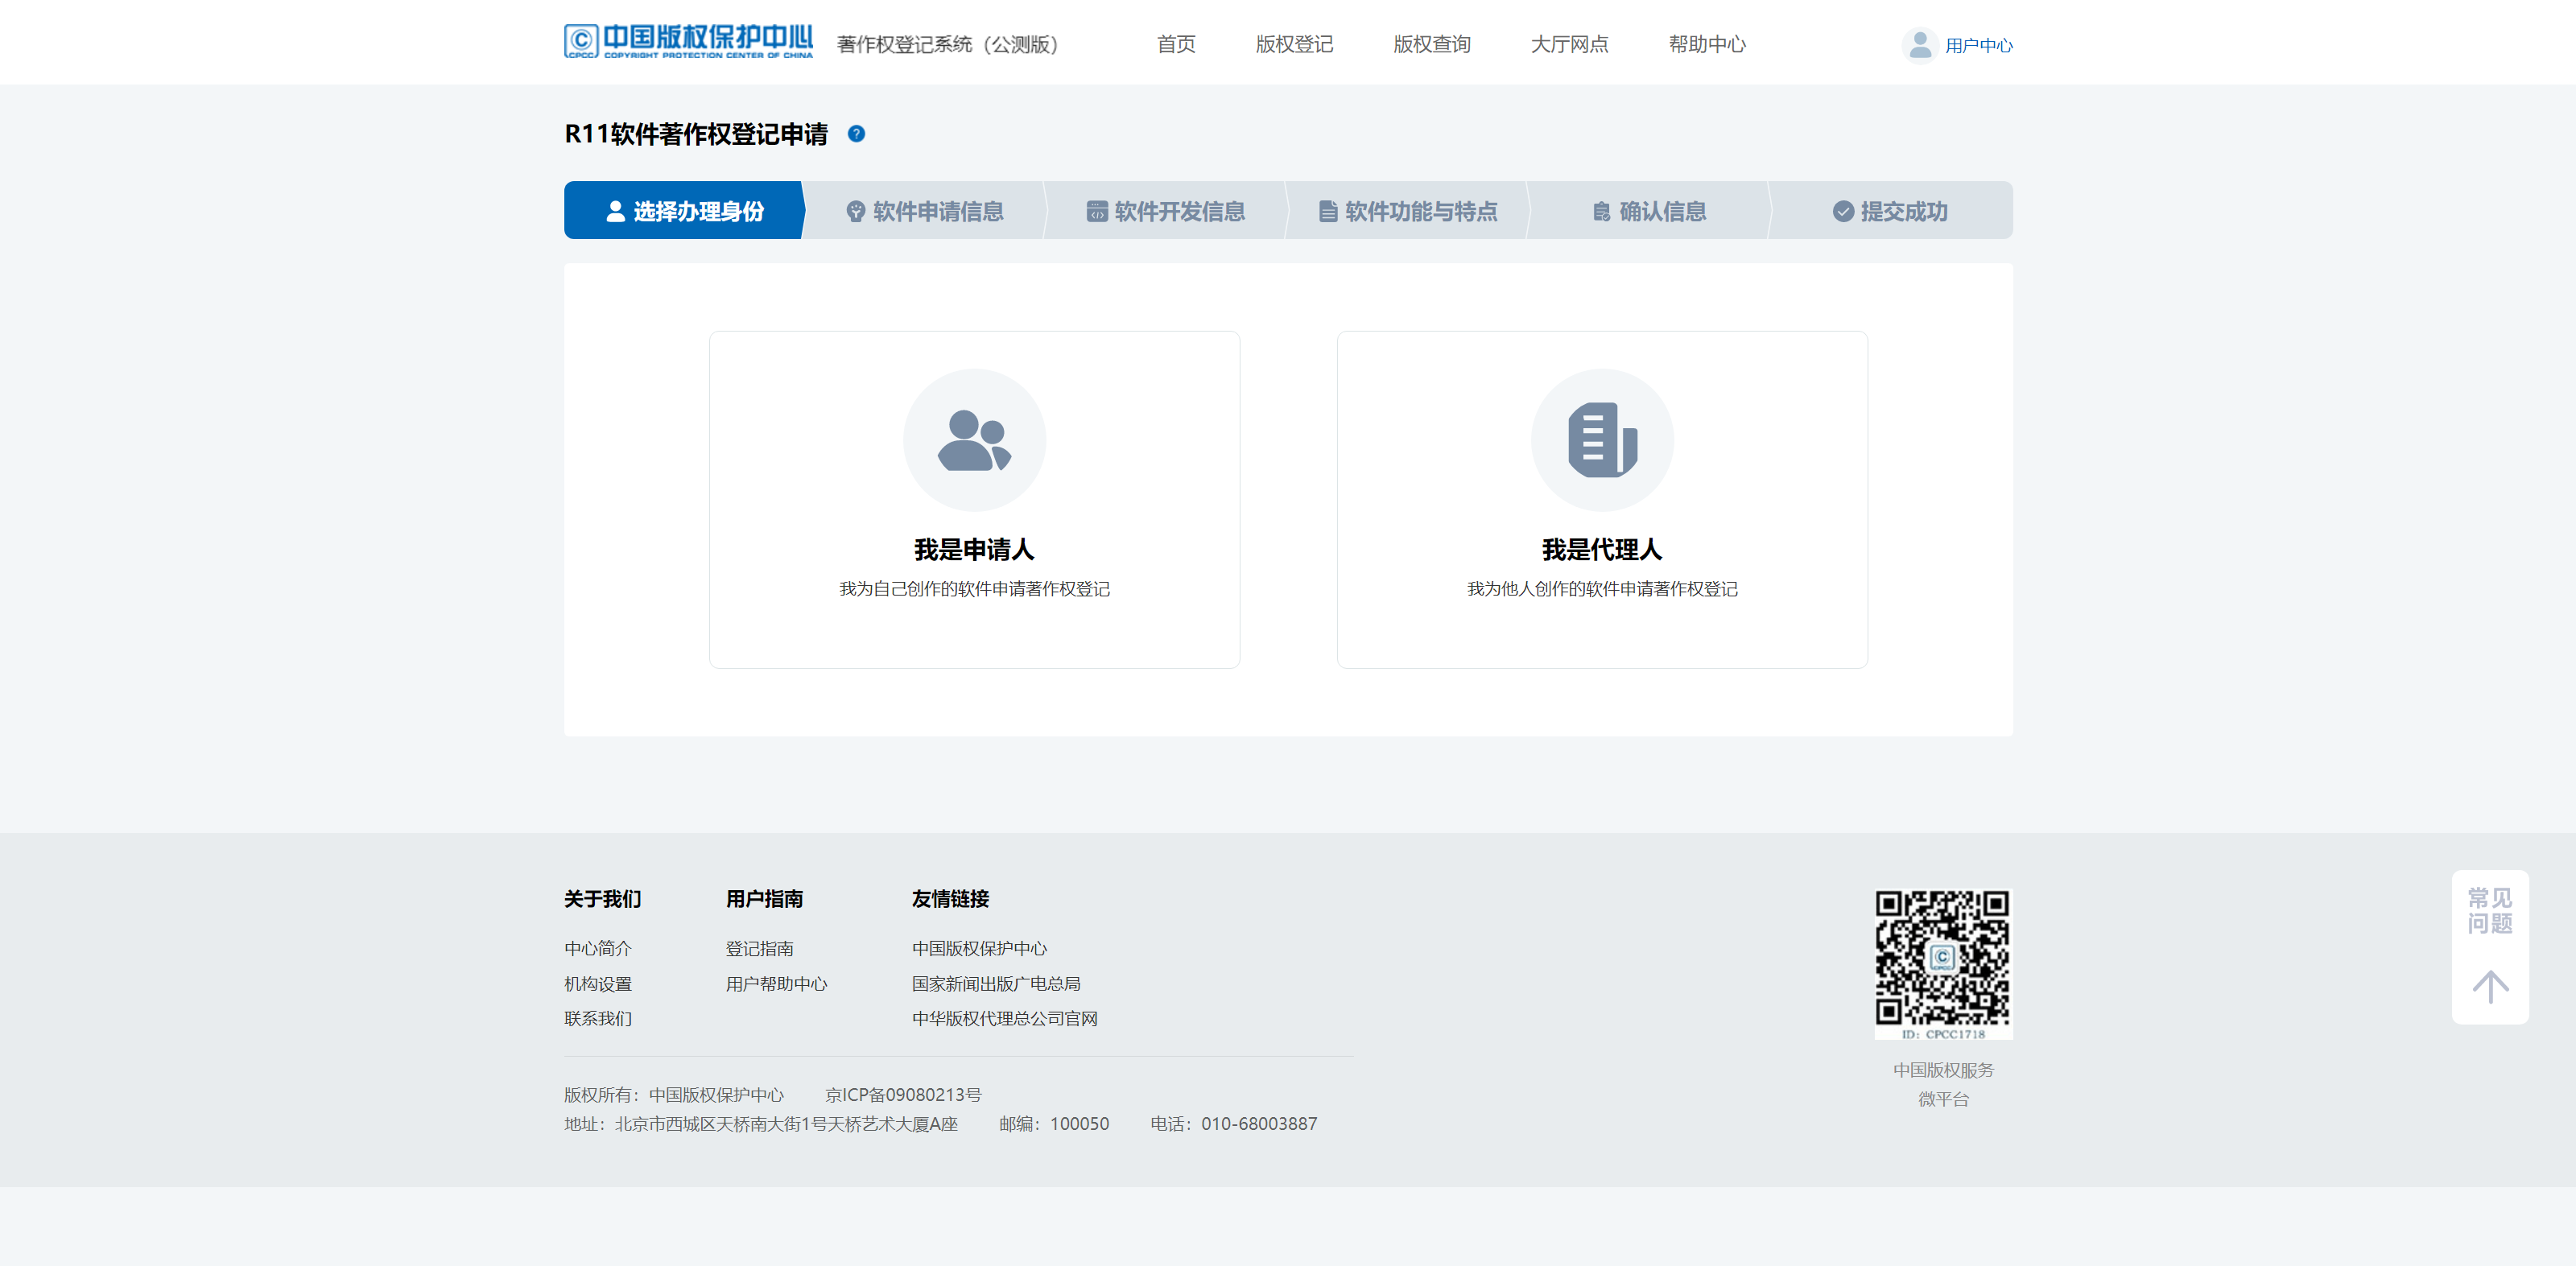The height and width of the screenshot is (1266, 2576).
Task: Select the 软件申请信息 step tab
Action: point(925,210)
